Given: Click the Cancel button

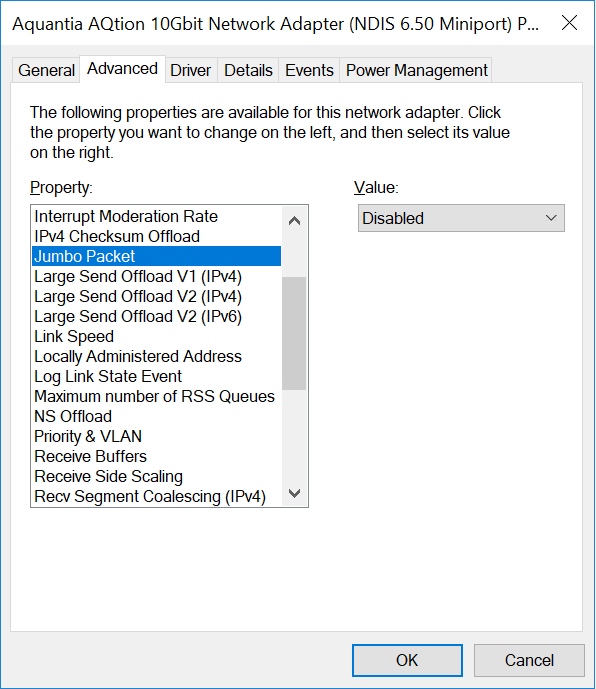Looking at the screenshot, I should click(x=529, y=660).
